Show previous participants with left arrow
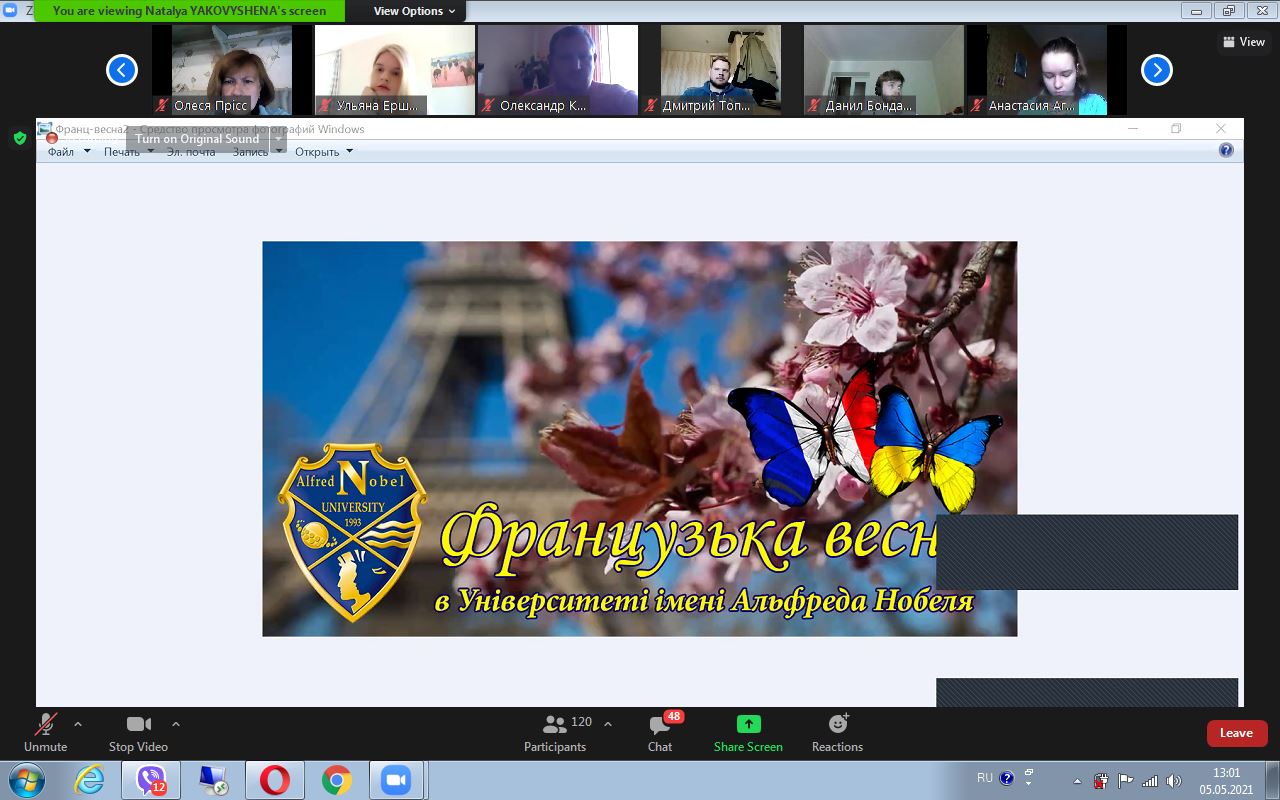 pyautogui.click(x=122, y=70)
